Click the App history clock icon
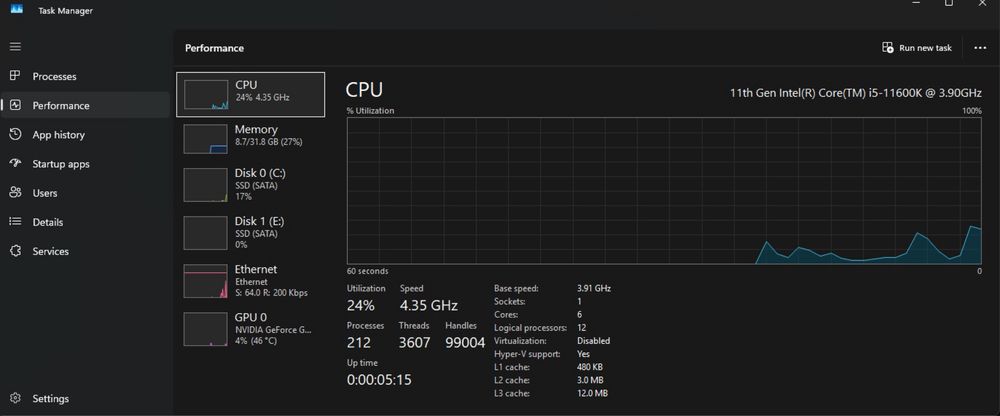Image resolution: width=1000 pixels, height=416 pixels. pos(15,135)
